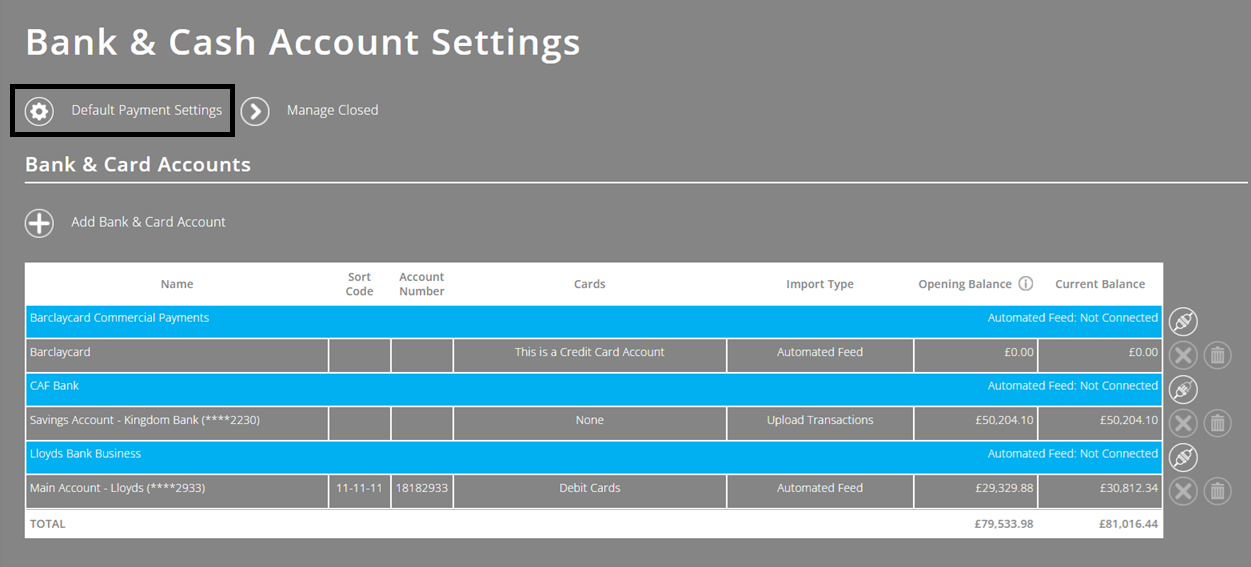Click the trash icon for Barclaycard row
The image size is (1251, 567).
pyautogui.click(x=1217, y=354)
